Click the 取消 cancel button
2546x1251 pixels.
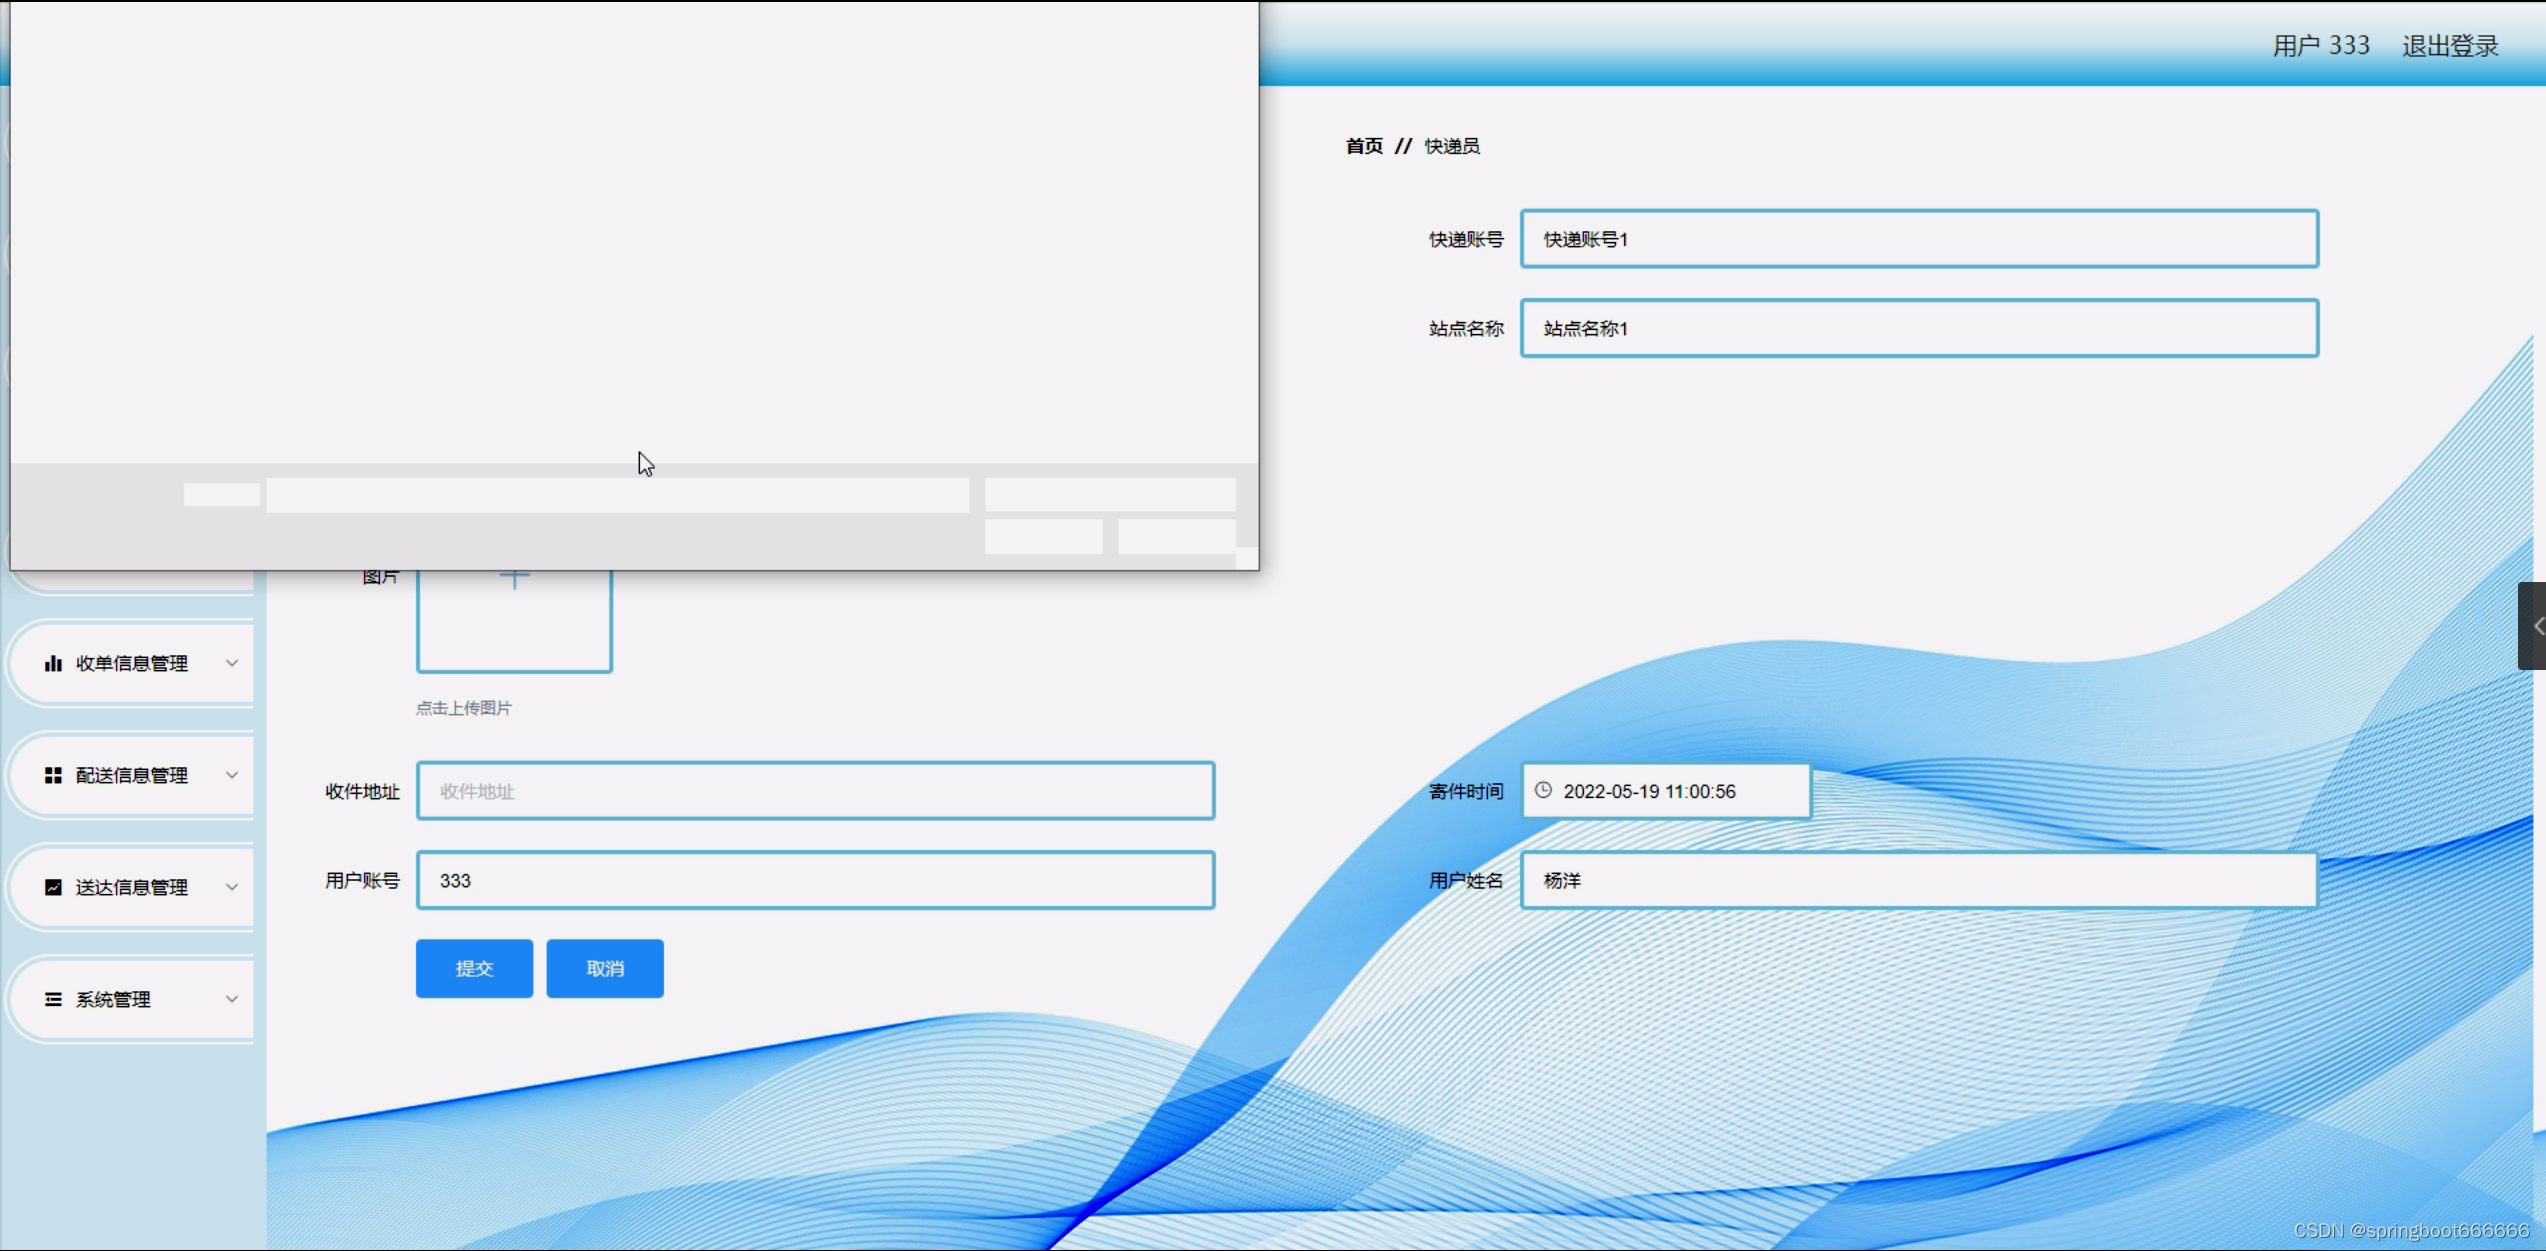605,968
